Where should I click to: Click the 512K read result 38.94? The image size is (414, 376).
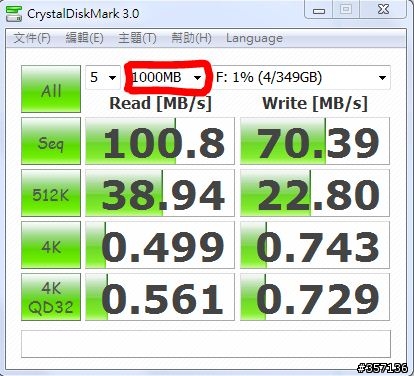(x=160, y=193)
